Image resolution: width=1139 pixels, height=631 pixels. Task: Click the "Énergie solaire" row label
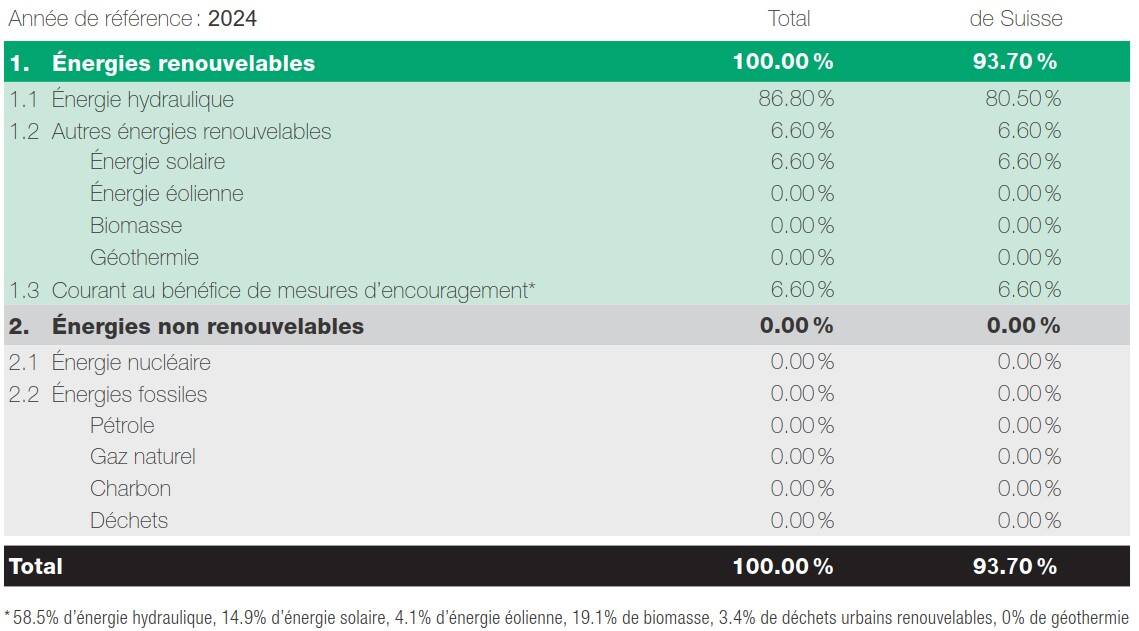[x=157, y=162]
